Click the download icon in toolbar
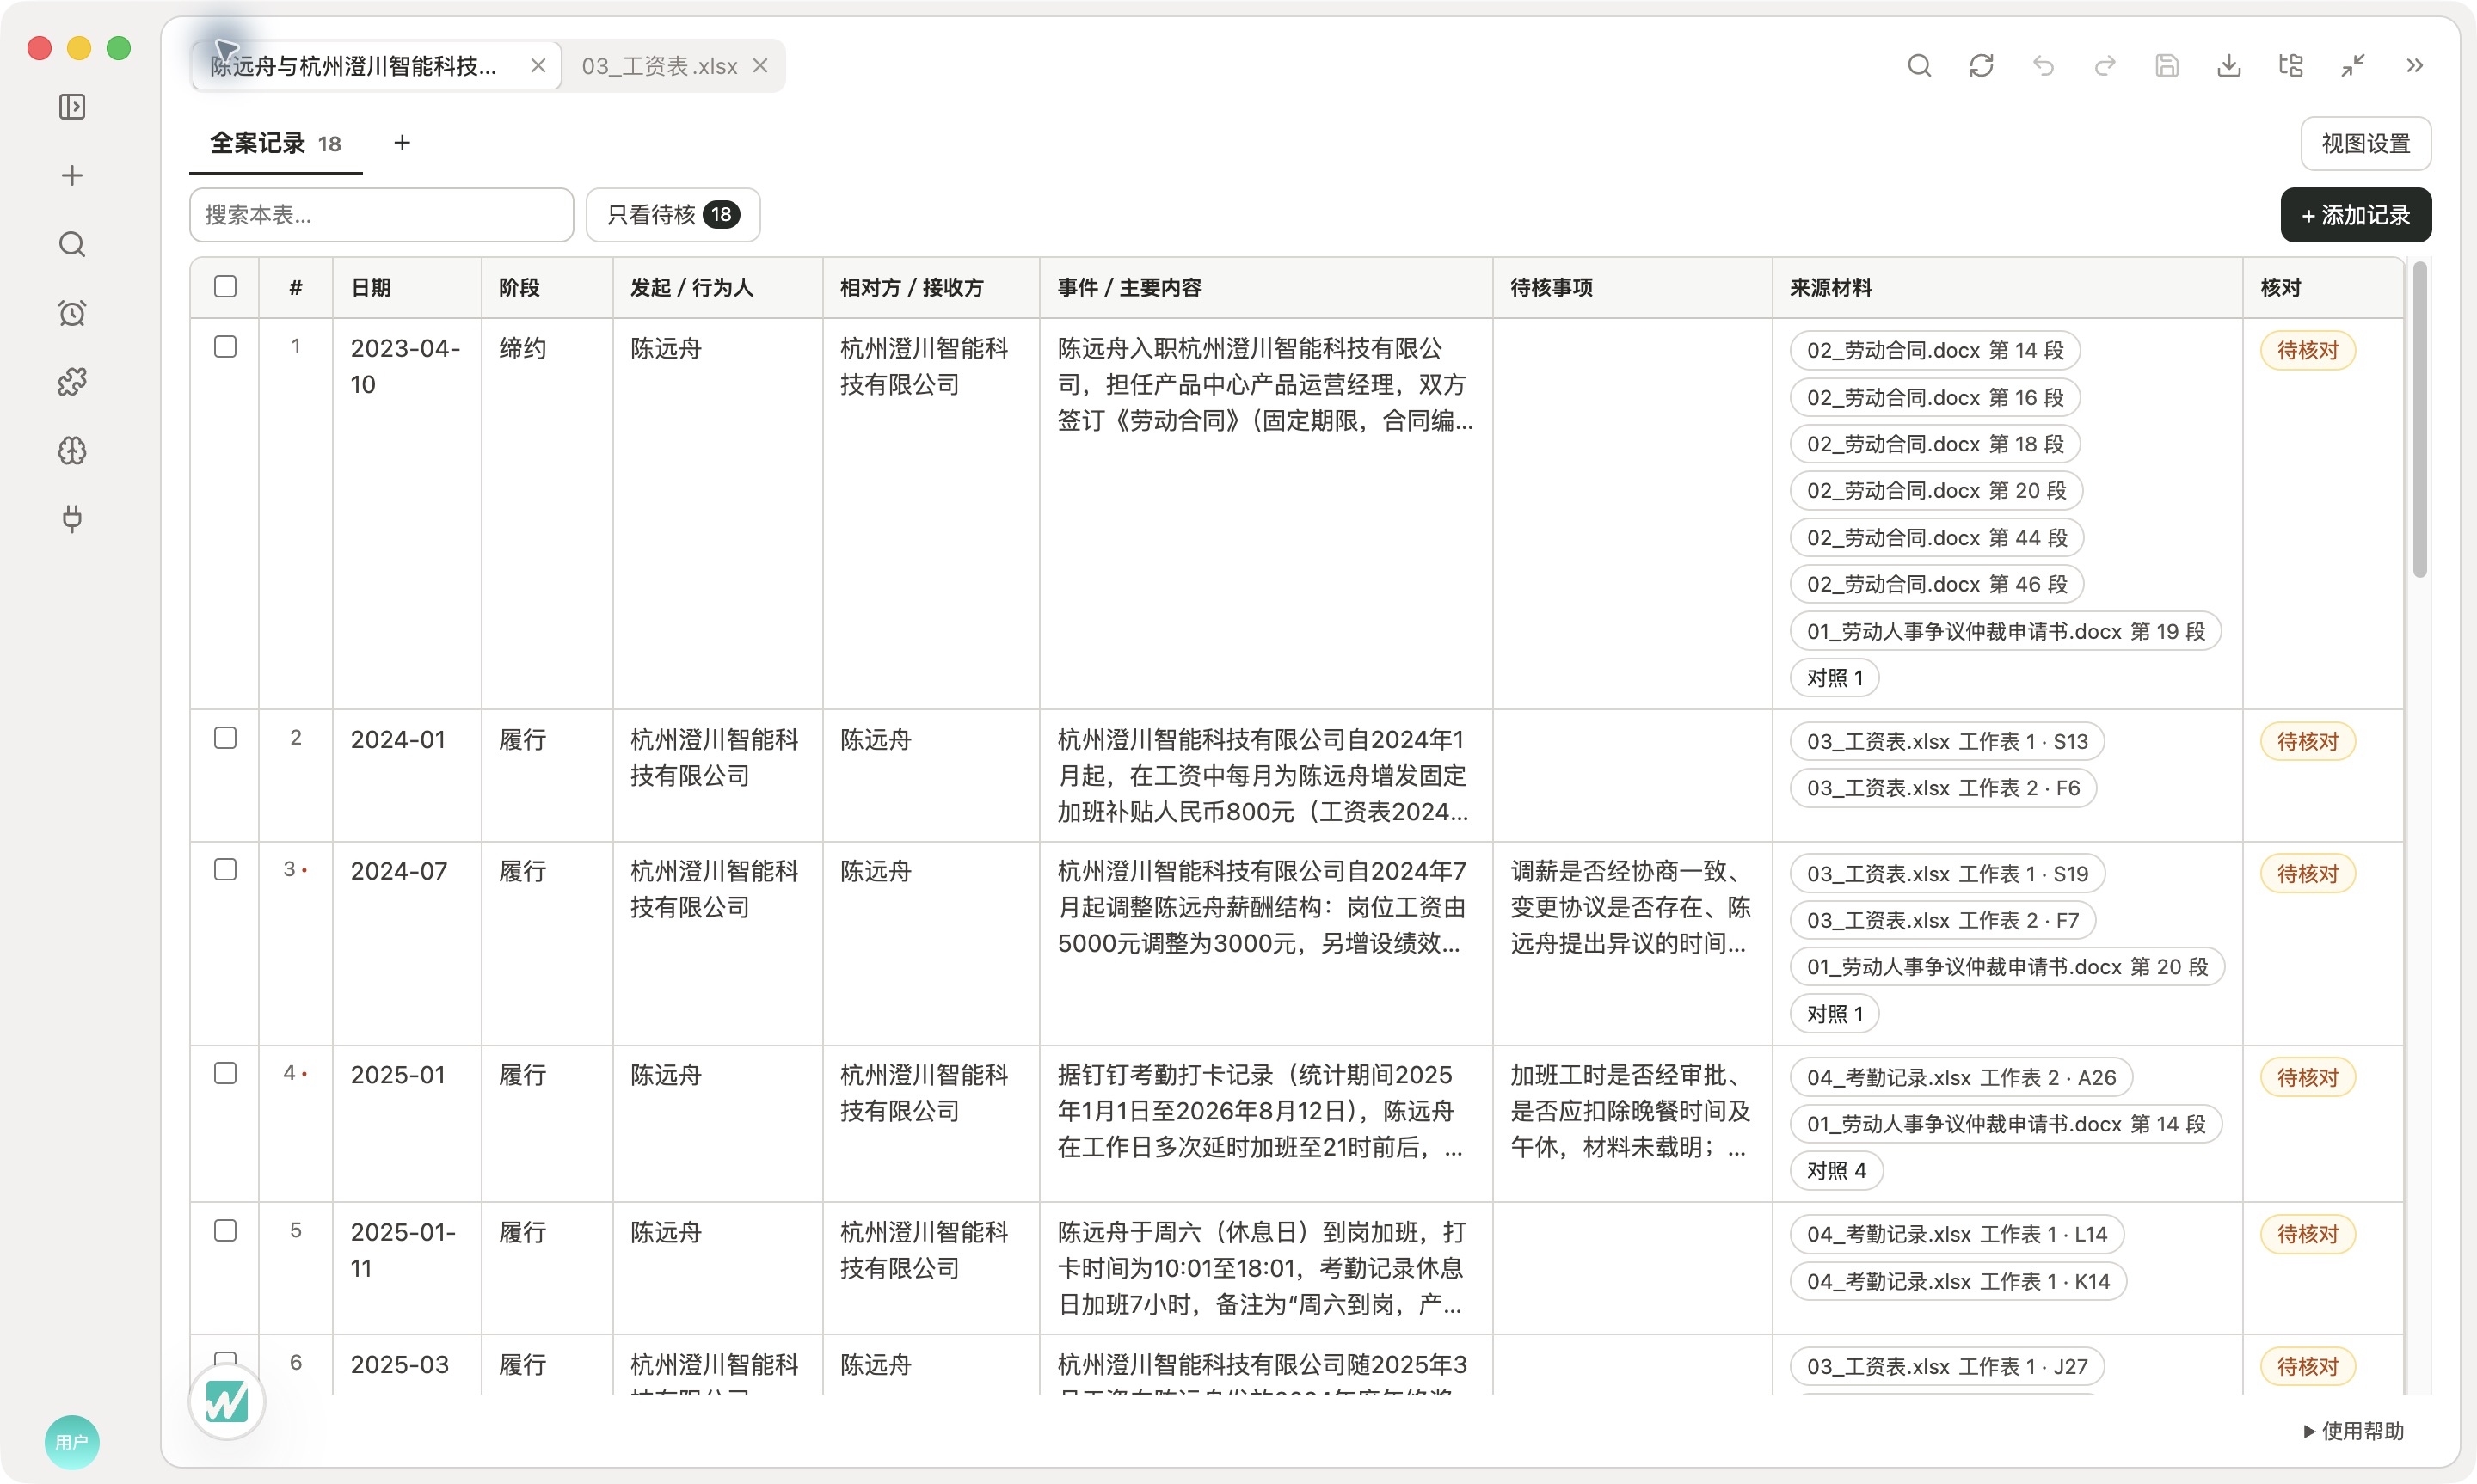The image size is (2477, 1484). [x=2229, y=66]
